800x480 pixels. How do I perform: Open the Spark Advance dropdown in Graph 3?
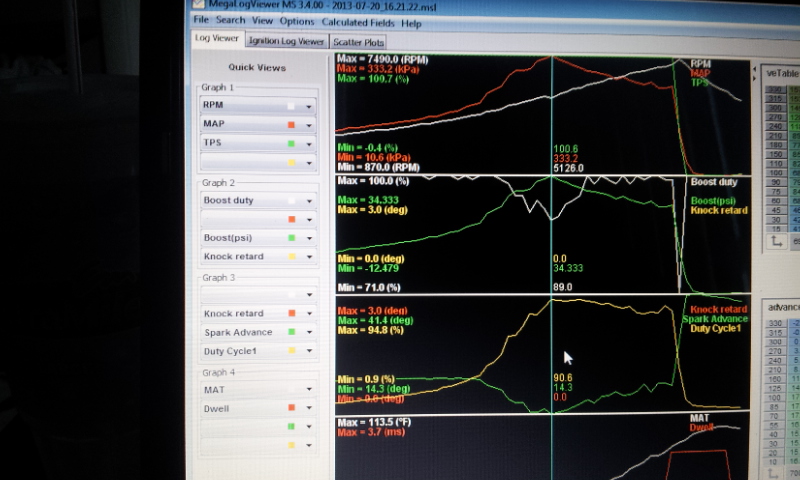(x=309, y=332)
